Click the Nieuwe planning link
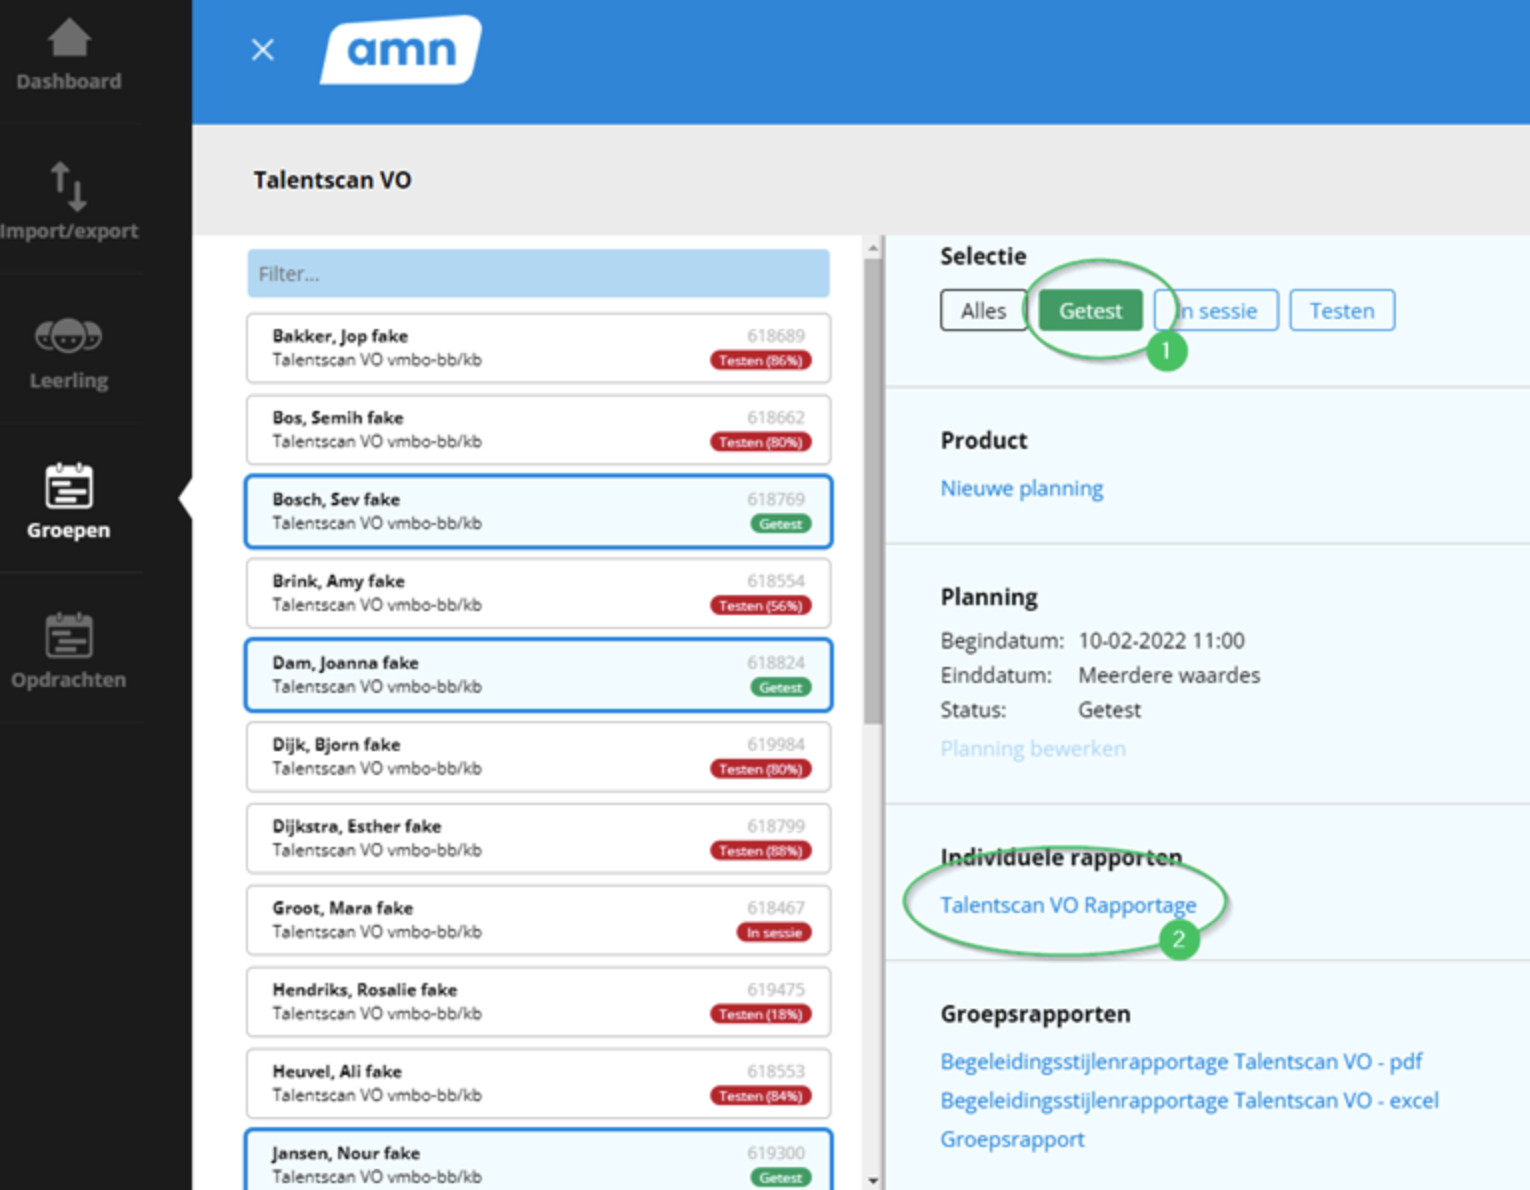The image size is (1530, 1190). click(1021, 488)
